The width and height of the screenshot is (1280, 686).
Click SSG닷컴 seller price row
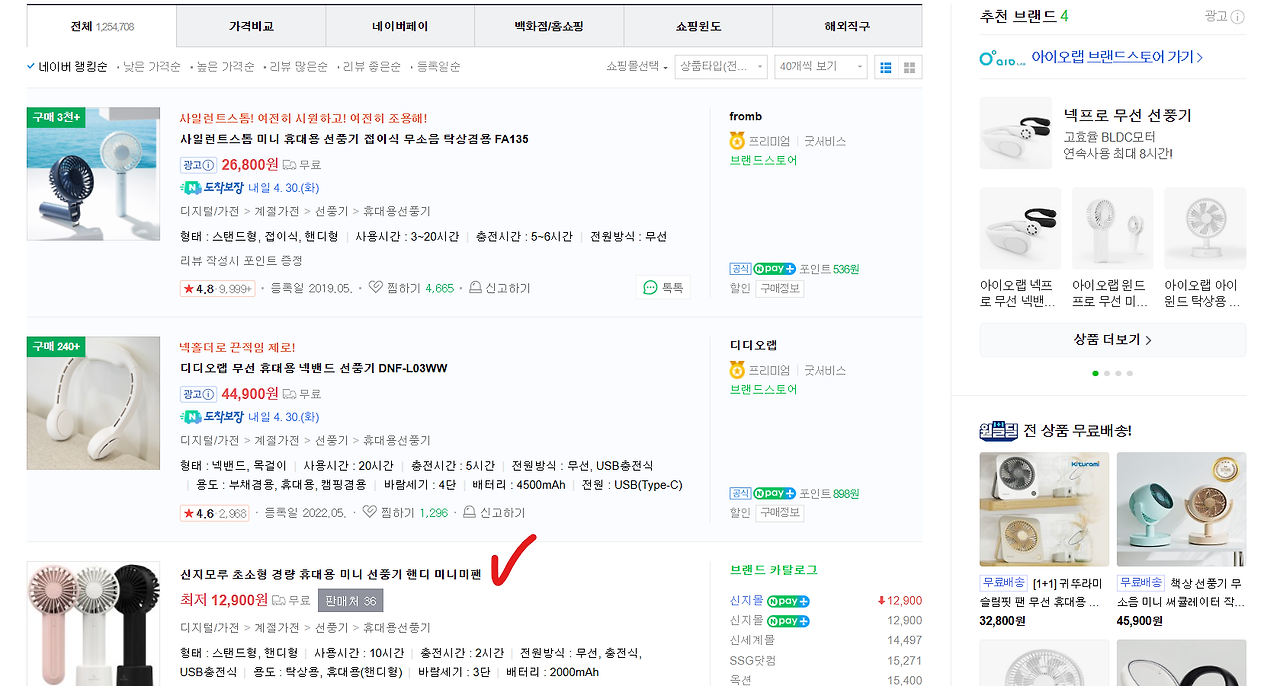point(826,661)
